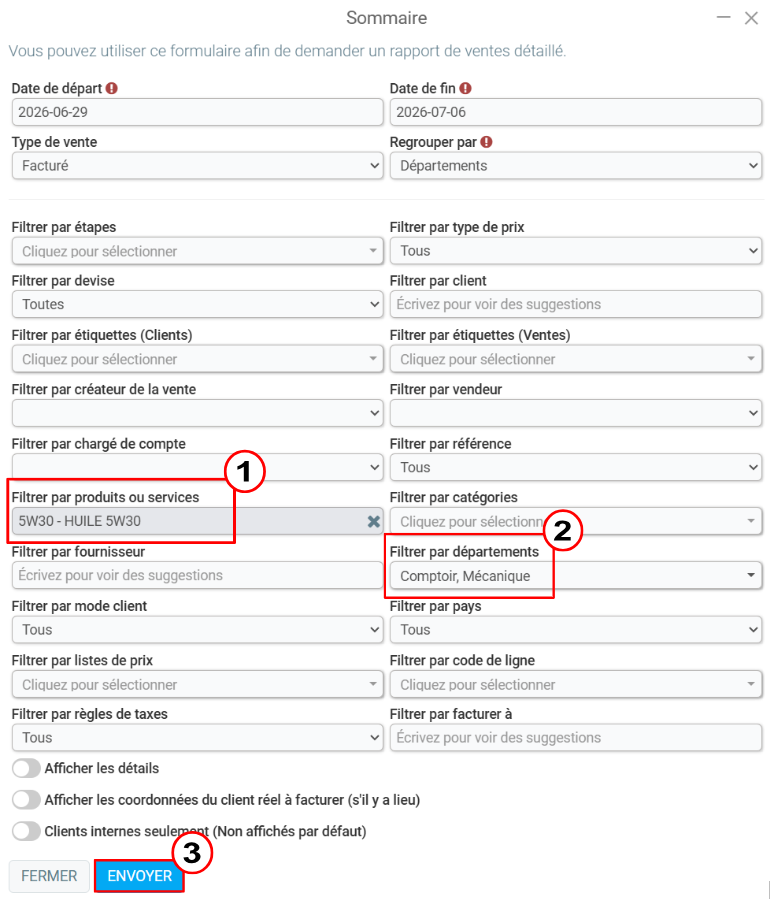The height and width of the screenshot is (899, 770).
Task: Click the FERMER button
Action: click(49, 876)
